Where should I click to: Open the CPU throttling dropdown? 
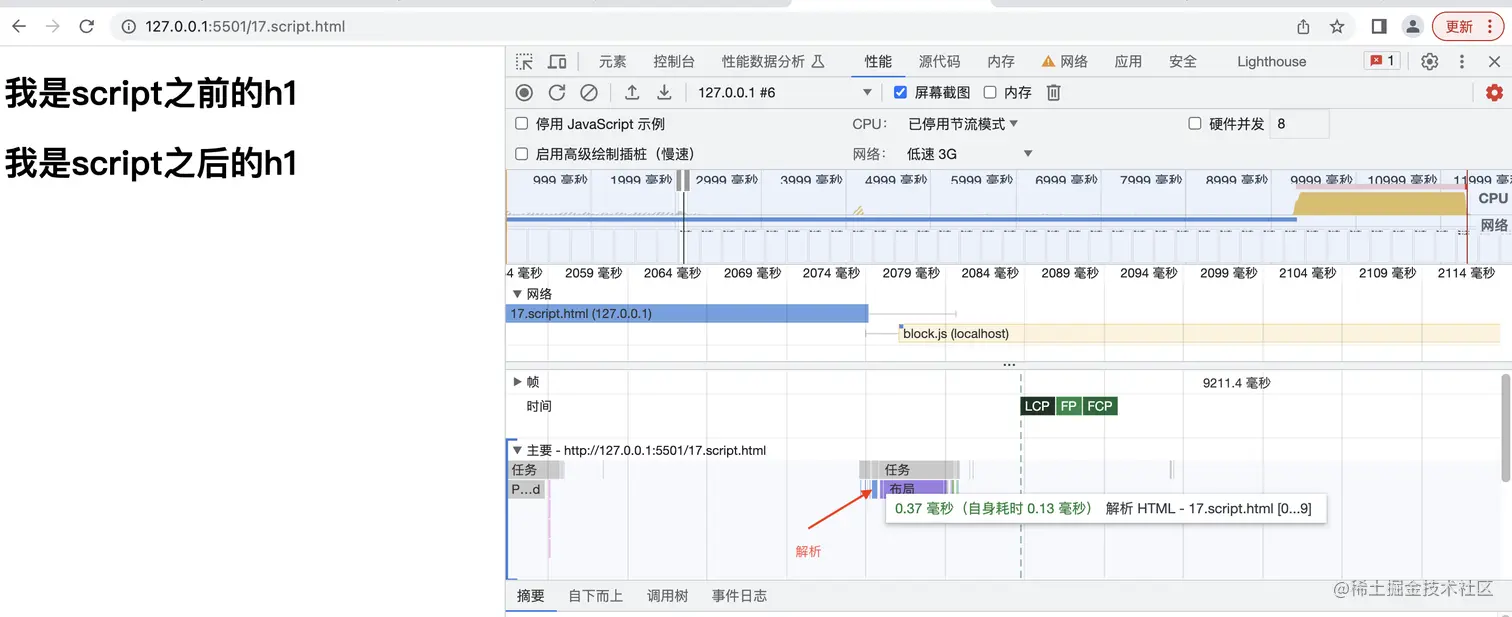(963, 124)
